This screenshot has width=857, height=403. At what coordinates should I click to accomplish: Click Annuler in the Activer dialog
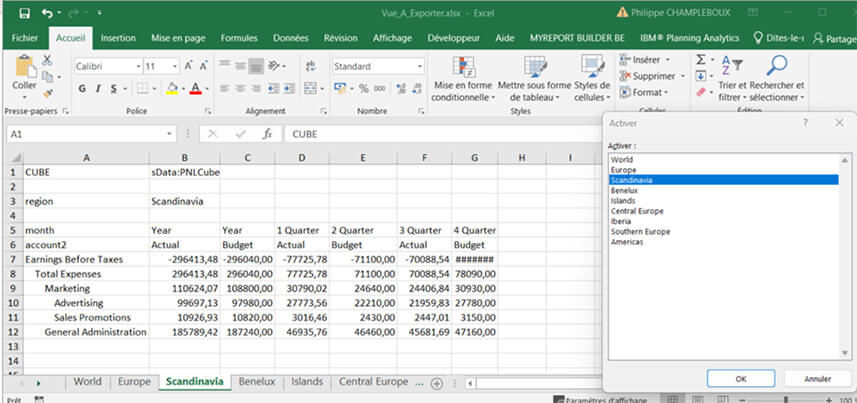[x=818, y=378]
